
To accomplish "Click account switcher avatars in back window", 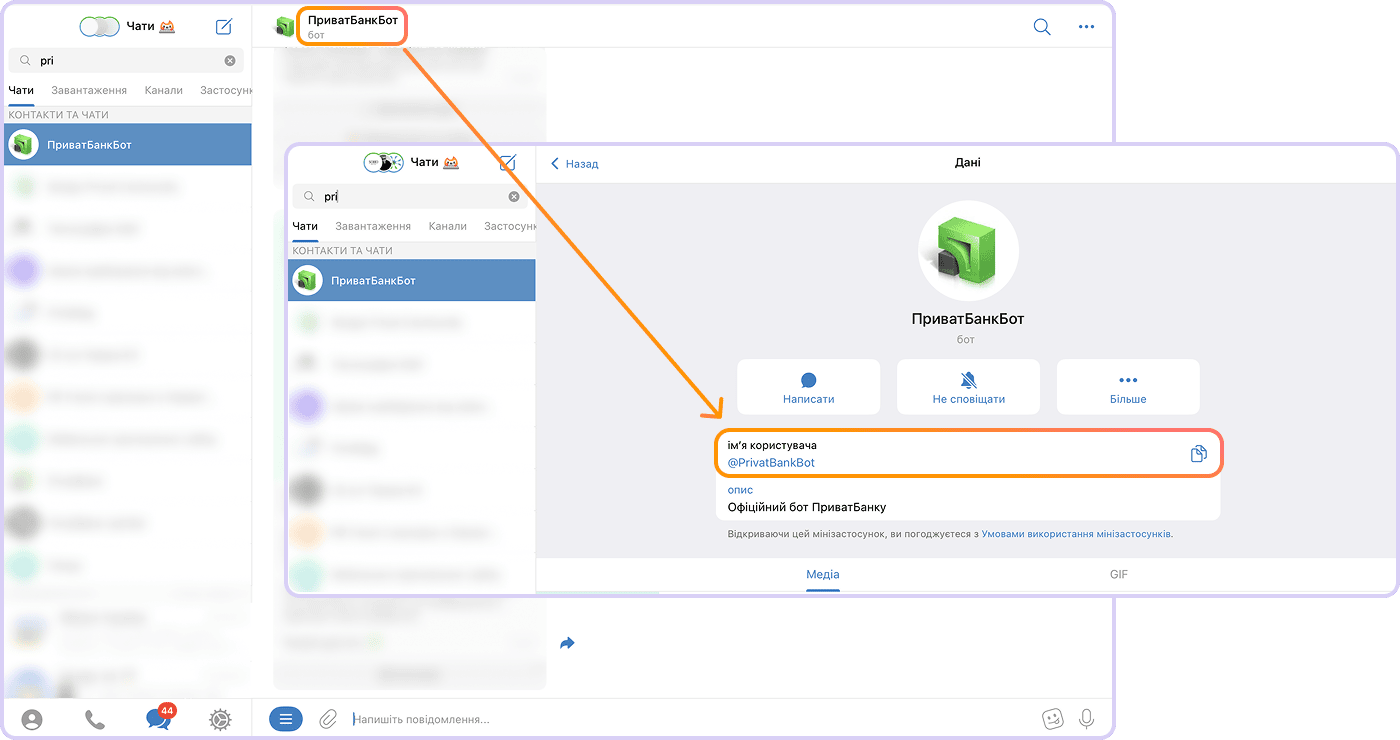I will pos(99,27).
